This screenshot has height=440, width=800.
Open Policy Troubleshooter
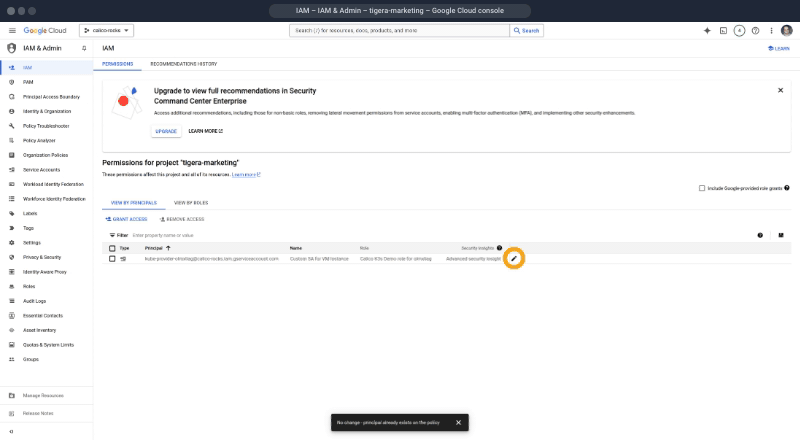pos(46,126)
